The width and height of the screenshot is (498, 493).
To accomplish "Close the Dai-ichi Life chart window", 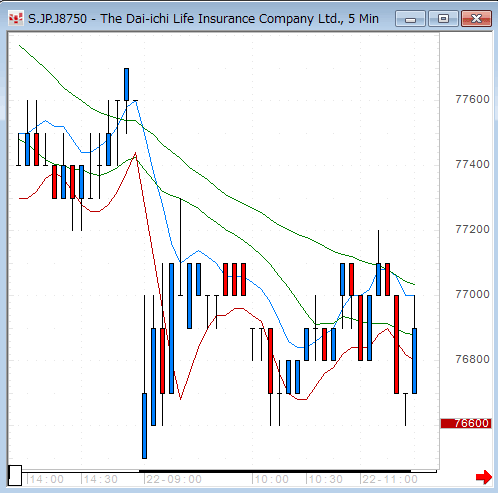I will [x=476, y=18].
